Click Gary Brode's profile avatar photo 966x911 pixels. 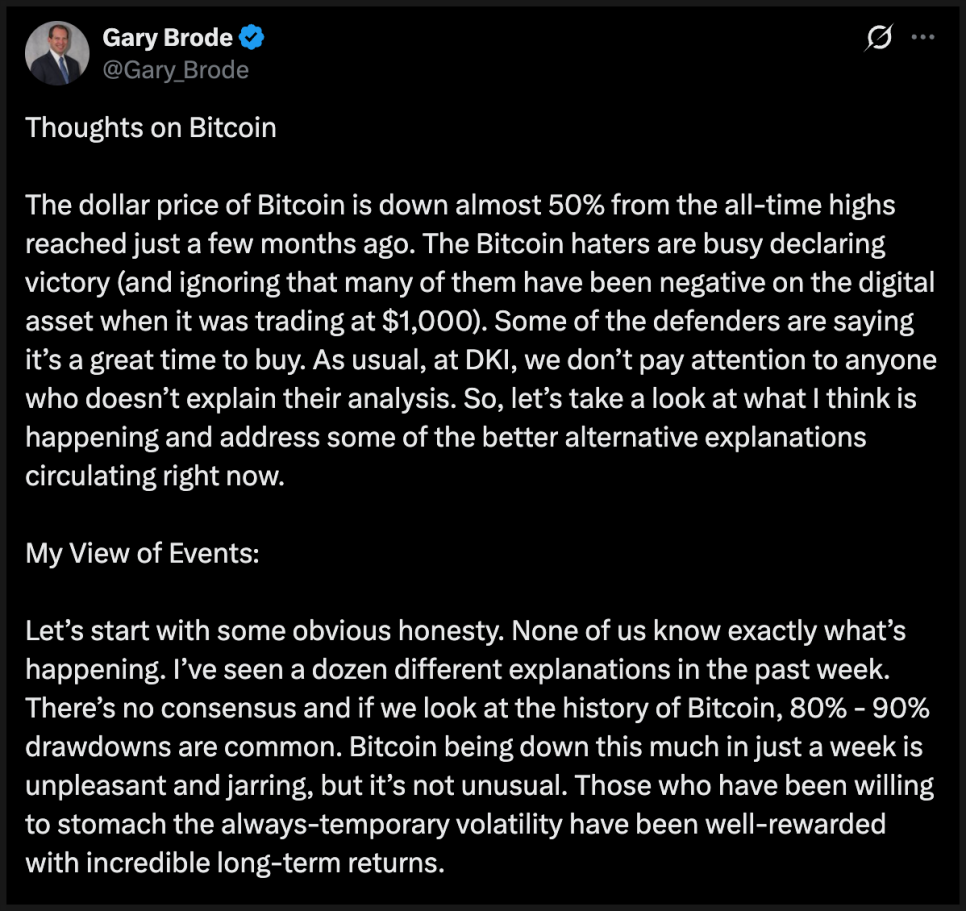[x=56, y=54]
